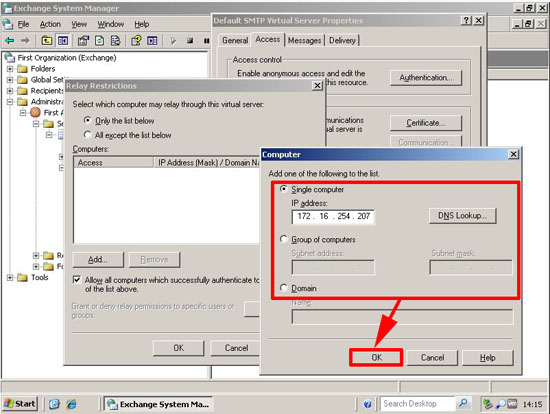This screenshot has height=414, width=550.
Task: Open the Exchange System Manager menu bar app icon
Action: pos(8,24)
